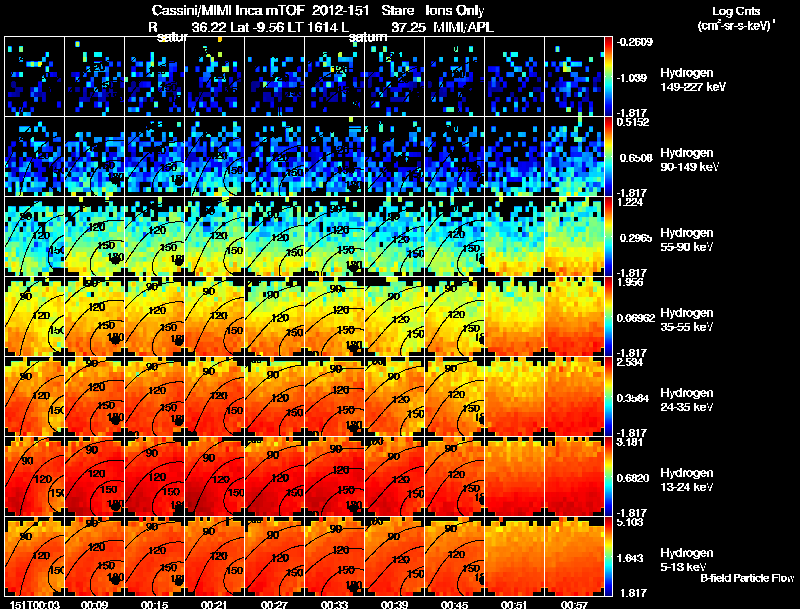The width and height of the screenshot is (800, 609).
Task: Select the 00:57 time marker
Action: [x=574, y=604]
